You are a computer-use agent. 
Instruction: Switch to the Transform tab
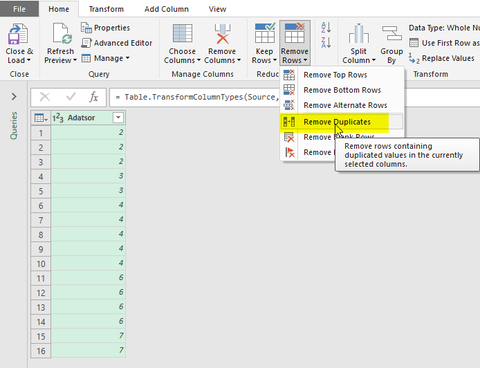point(106,9)
